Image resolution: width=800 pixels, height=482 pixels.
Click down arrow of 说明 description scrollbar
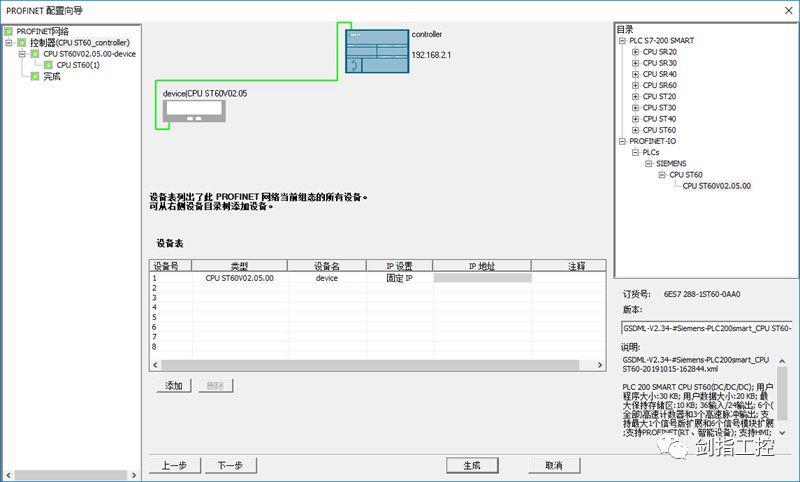[782, 433]
